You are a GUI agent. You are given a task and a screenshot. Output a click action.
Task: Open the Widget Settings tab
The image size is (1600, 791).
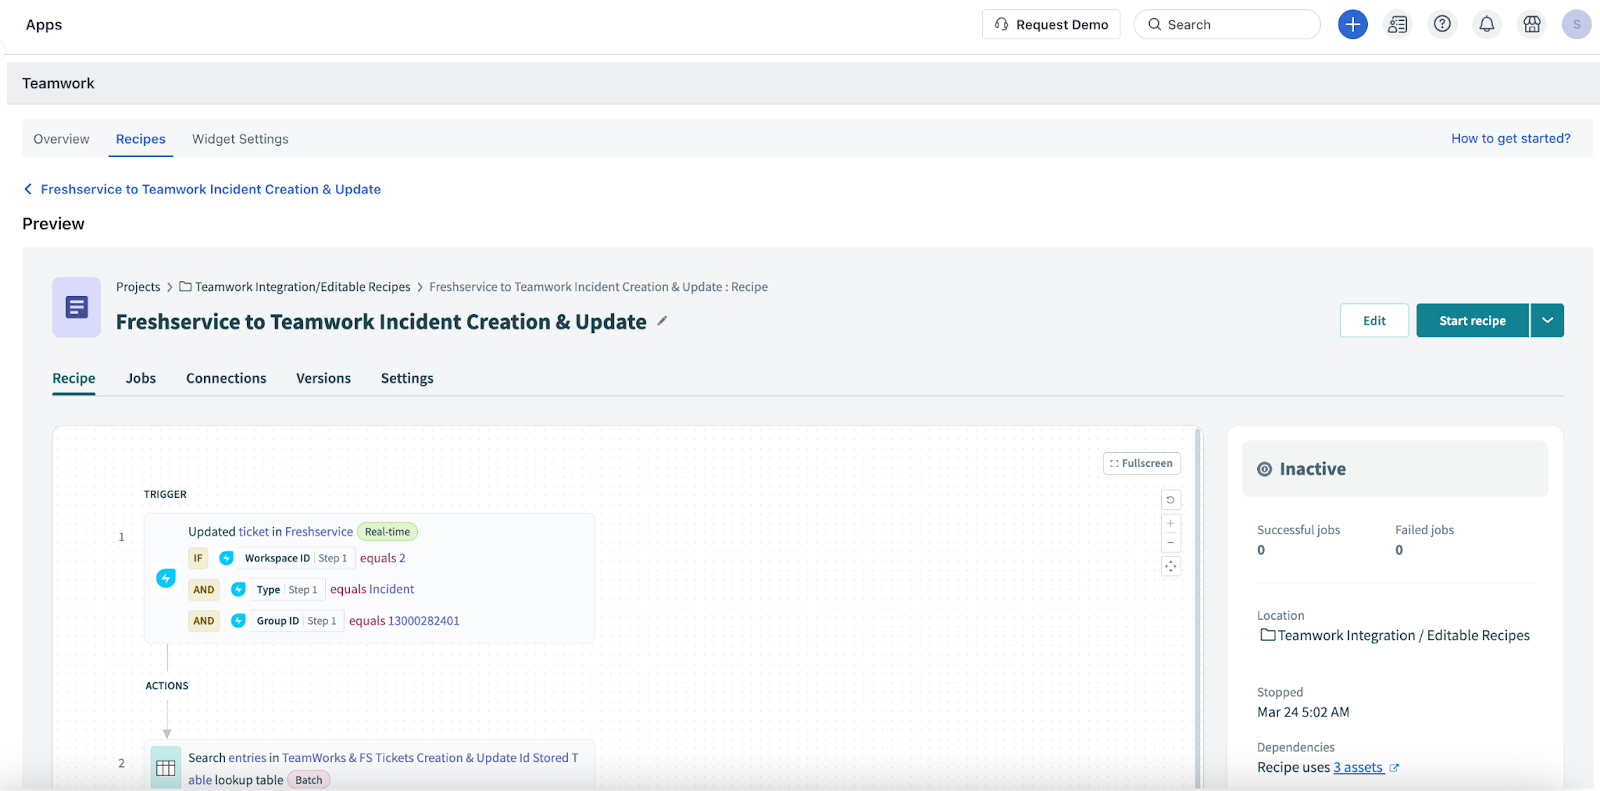240,139
